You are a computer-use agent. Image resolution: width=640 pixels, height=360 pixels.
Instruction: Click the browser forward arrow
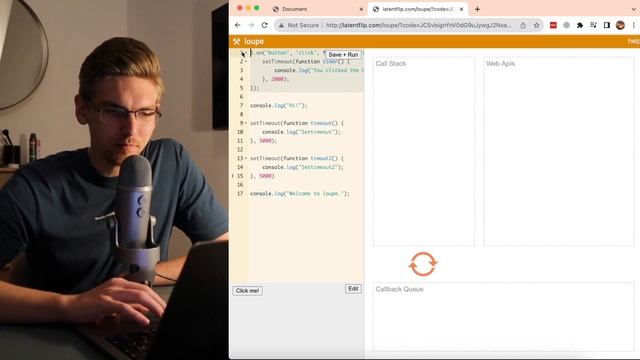pyautogui.click(x=251, y=25)
